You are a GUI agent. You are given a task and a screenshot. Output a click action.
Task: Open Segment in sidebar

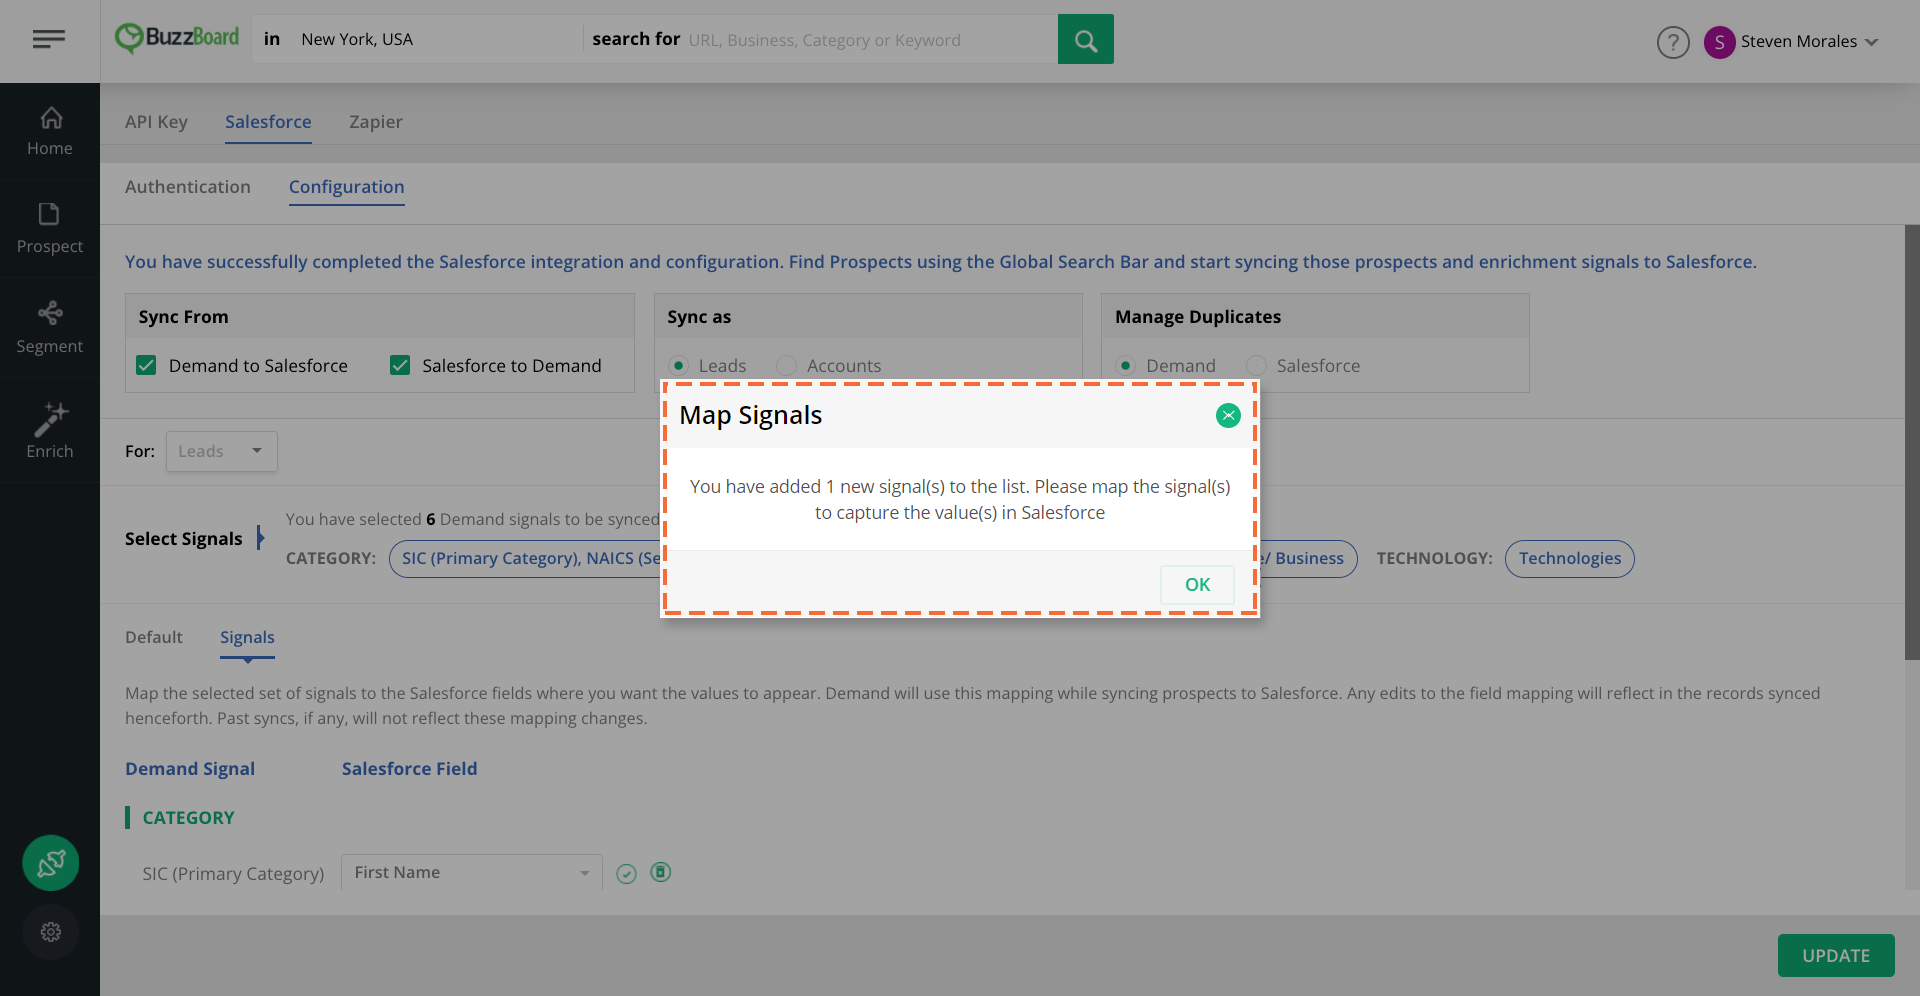[x=50, y=328]
